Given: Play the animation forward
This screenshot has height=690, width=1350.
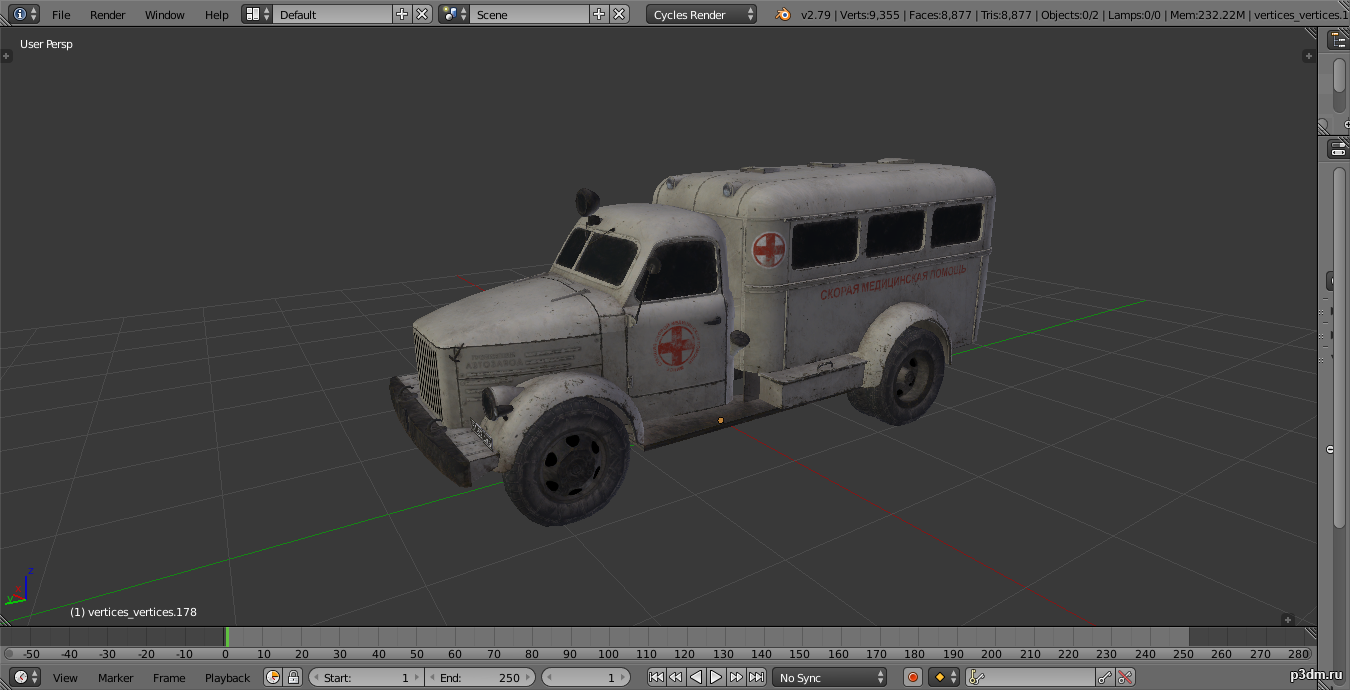Looking at the screenshot, I should 716,677.
